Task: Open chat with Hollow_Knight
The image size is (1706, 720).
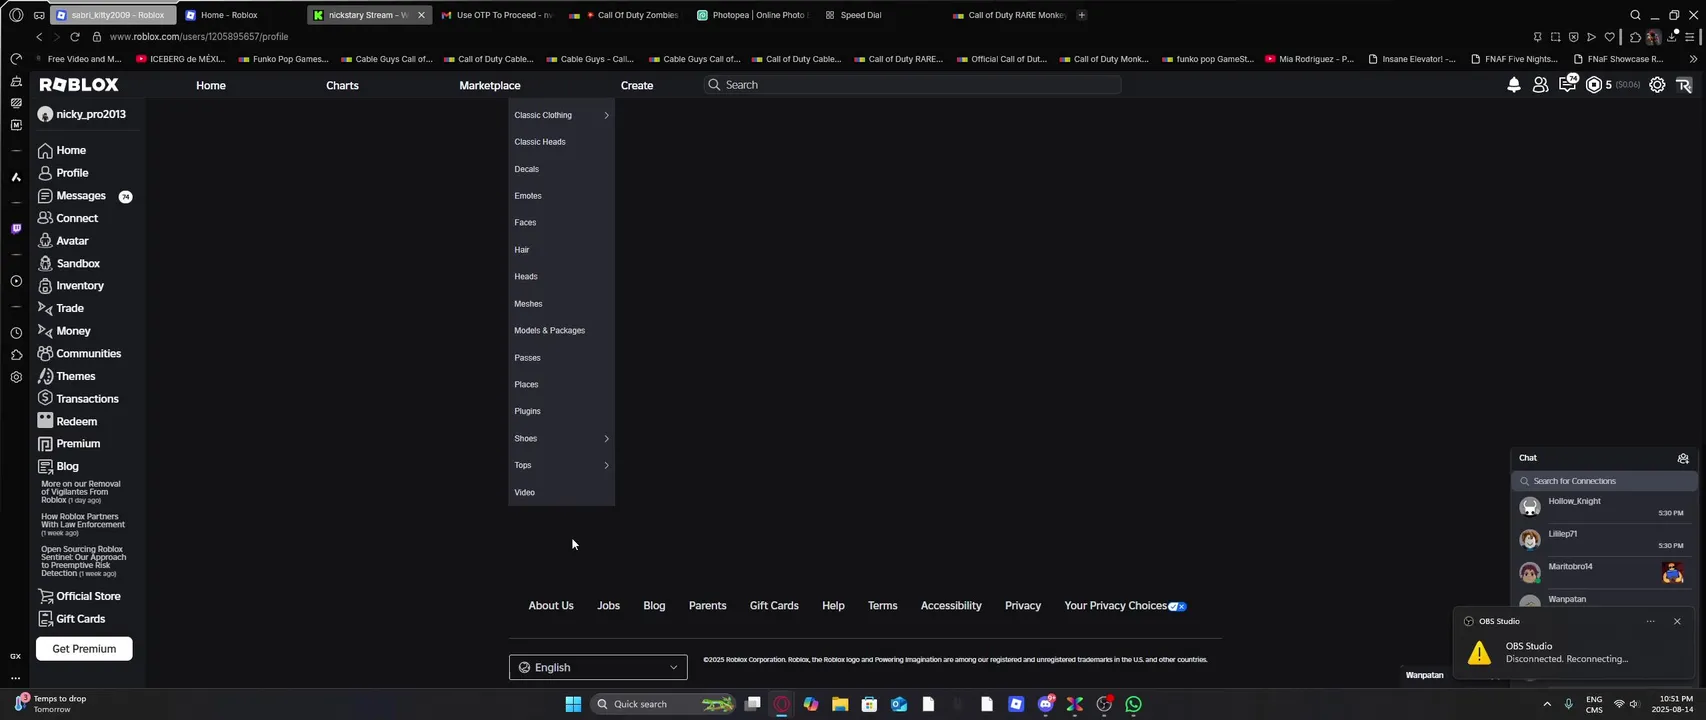Action: [1603, 507]
